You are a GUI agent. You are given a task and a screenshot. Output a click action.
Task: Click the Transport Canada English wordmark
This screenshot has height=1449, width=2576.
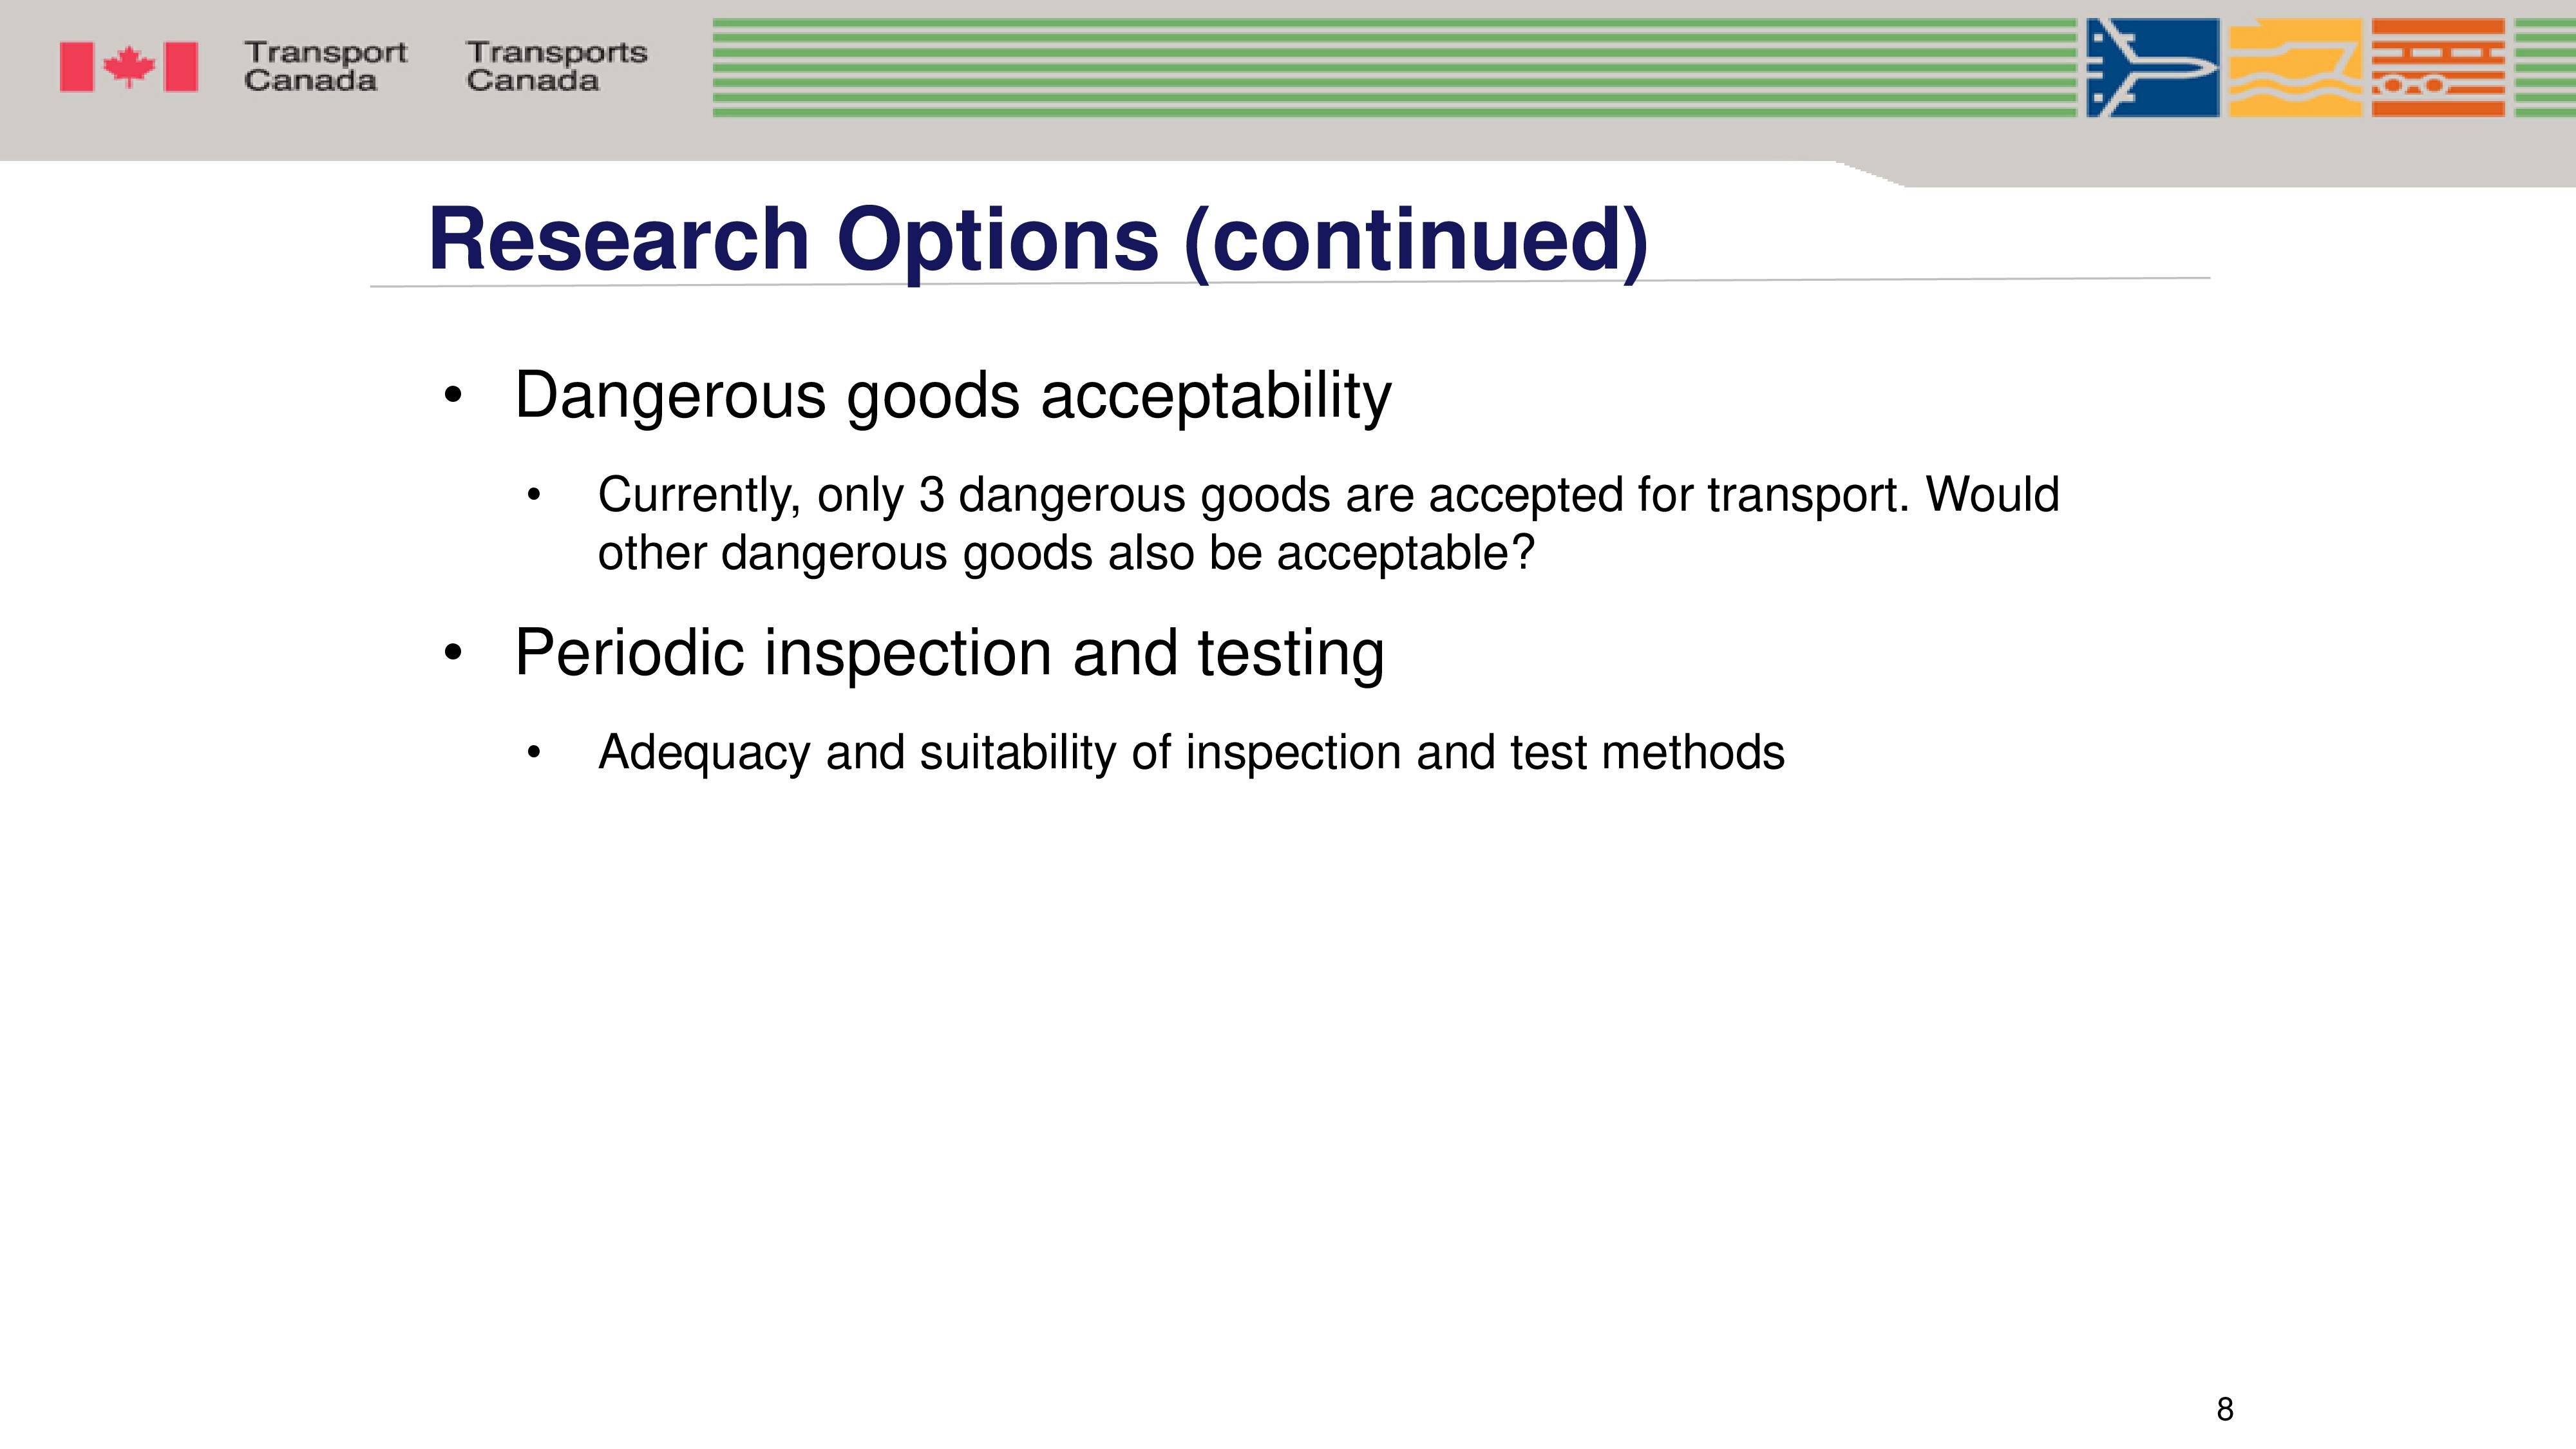pyautogui.click(x=325, y=66)
